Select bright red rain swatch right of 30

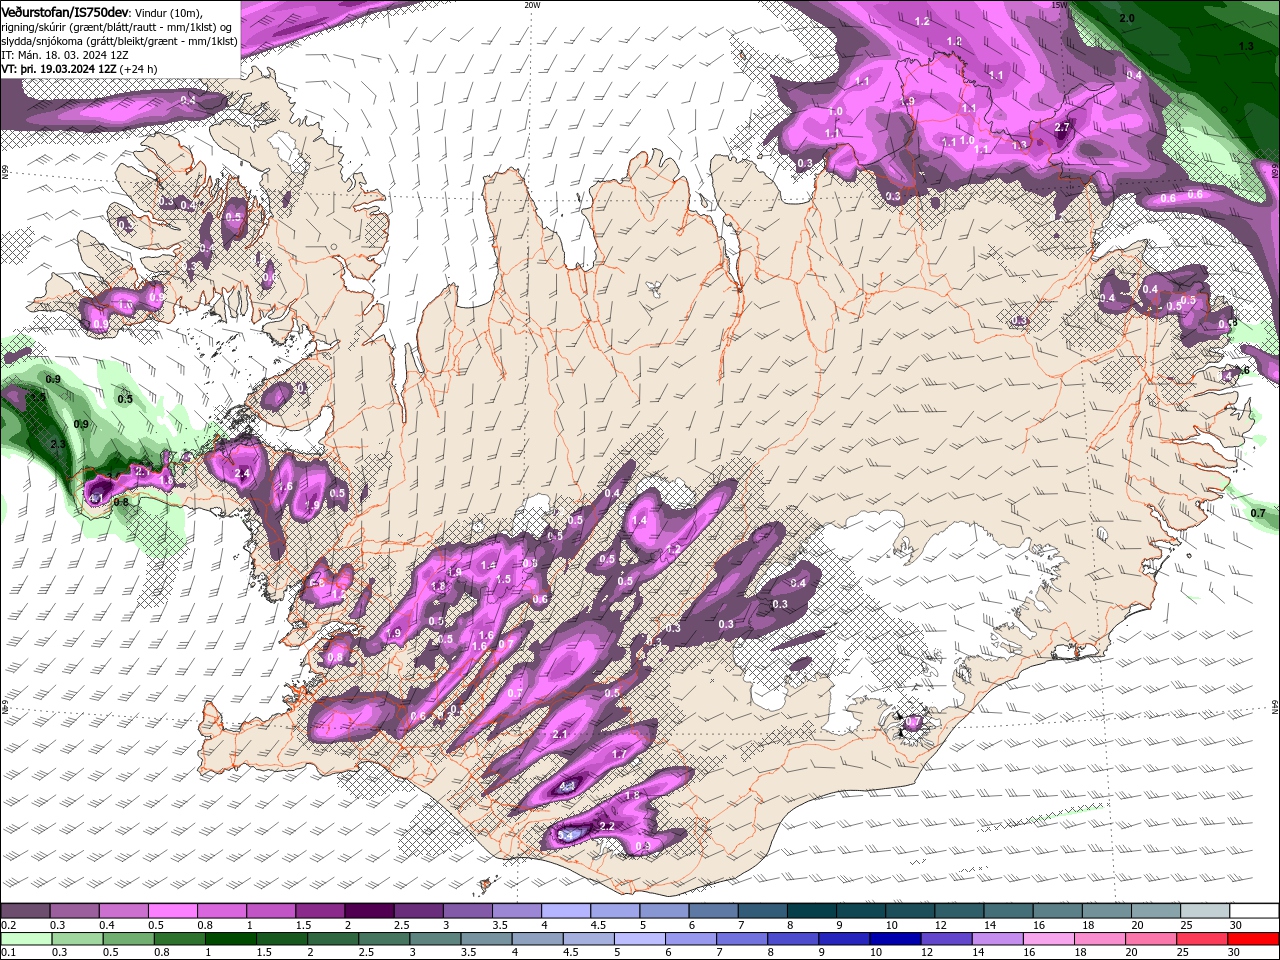[1255, 939]
